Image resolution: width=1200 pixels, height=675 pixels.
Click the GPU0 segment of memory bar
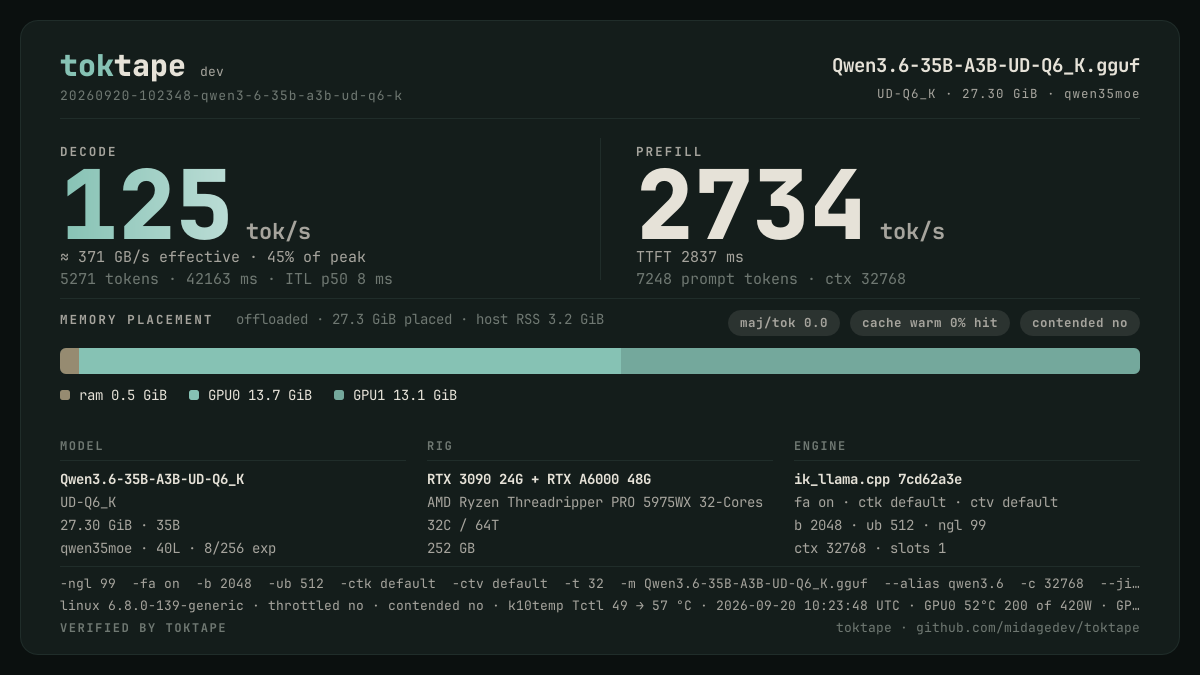[350, 361]
